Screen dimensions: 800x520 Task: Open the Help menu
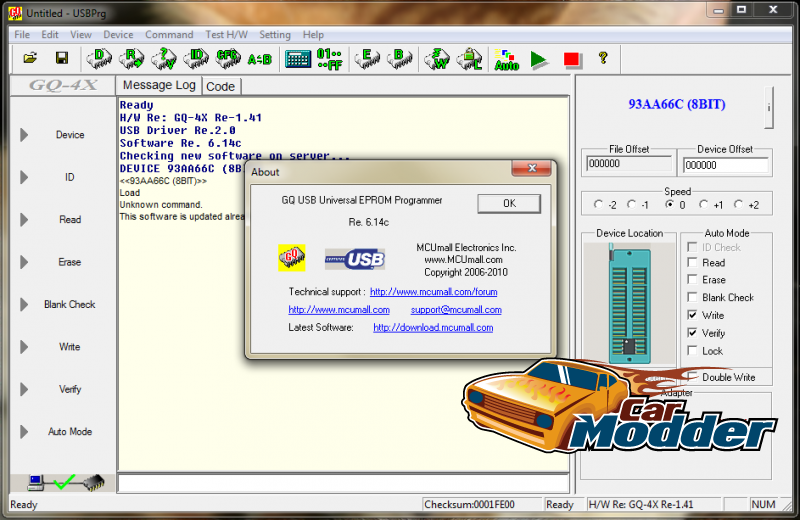[313, 35]
